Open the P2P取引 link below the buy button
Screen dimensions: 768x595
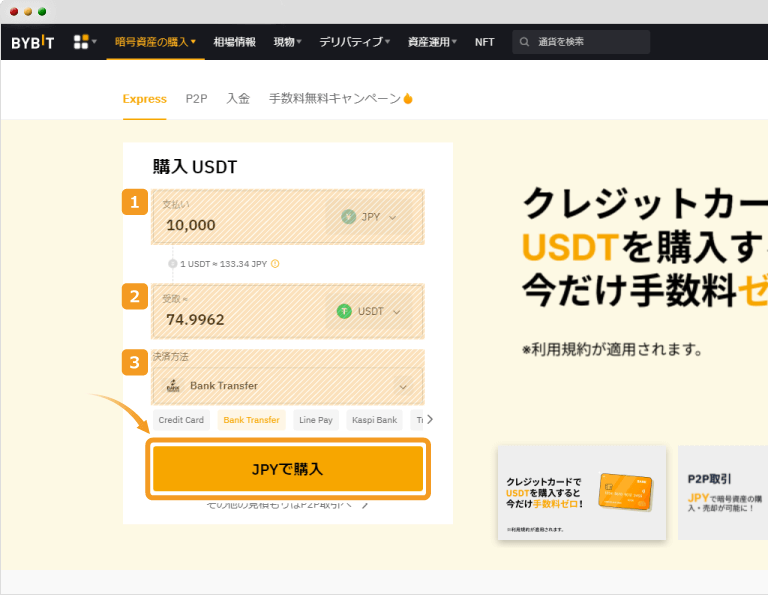pyautogui.click(x=288, y=504)
